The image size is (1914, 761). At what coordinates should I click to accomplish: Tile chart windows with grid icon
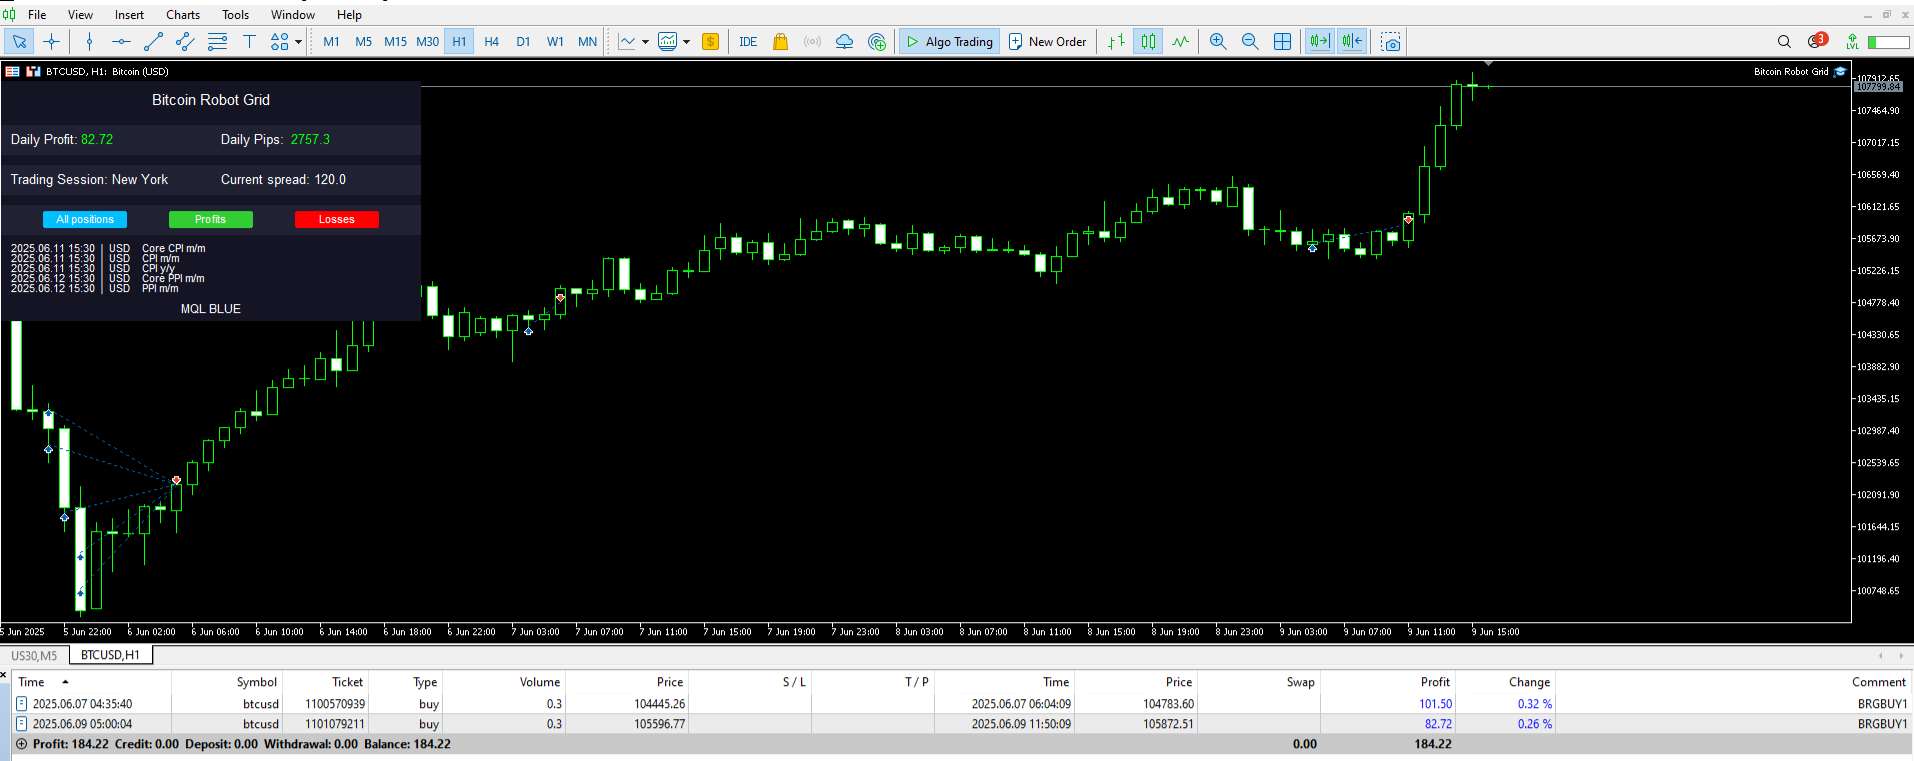coord(1282,41)
